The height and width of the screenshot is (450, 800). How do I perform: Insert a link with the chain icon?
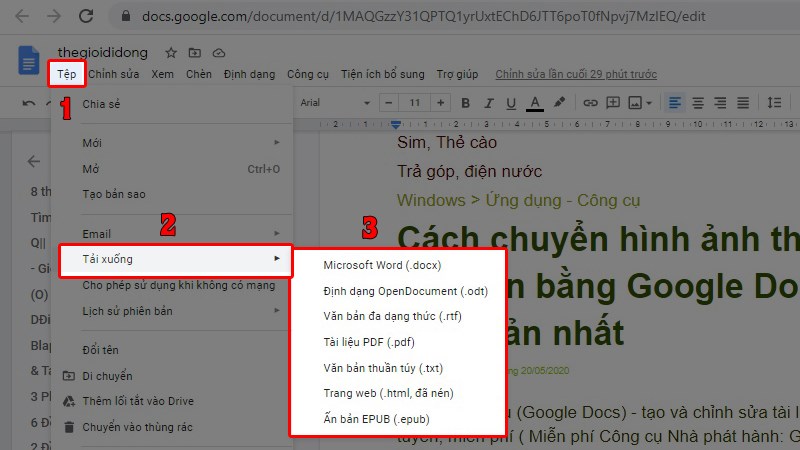point(590,103)
